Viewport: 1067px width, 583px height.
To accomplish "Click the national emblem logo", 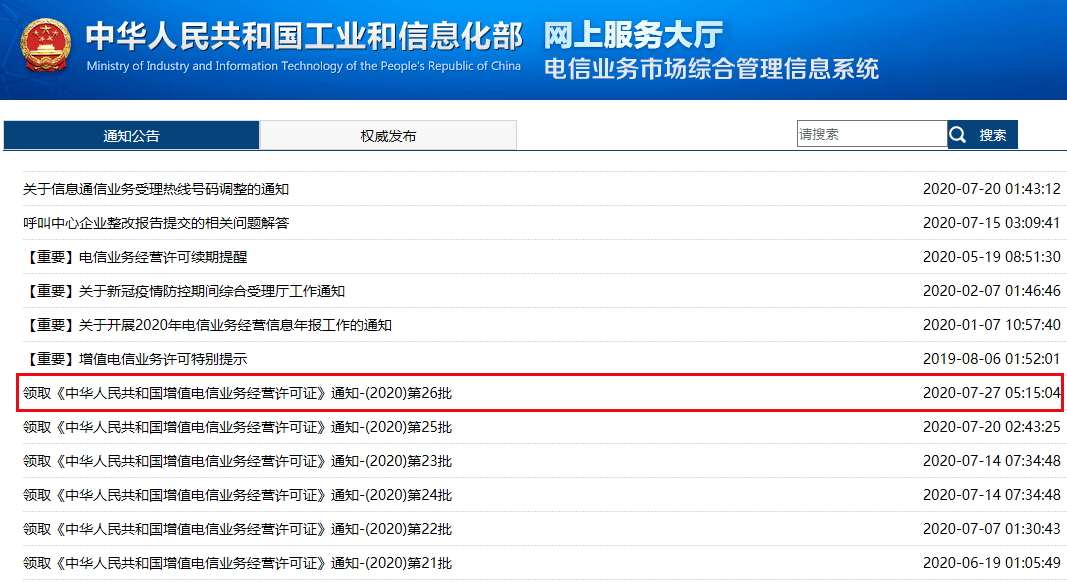I will pyautogui.click(x=46, y=45).
